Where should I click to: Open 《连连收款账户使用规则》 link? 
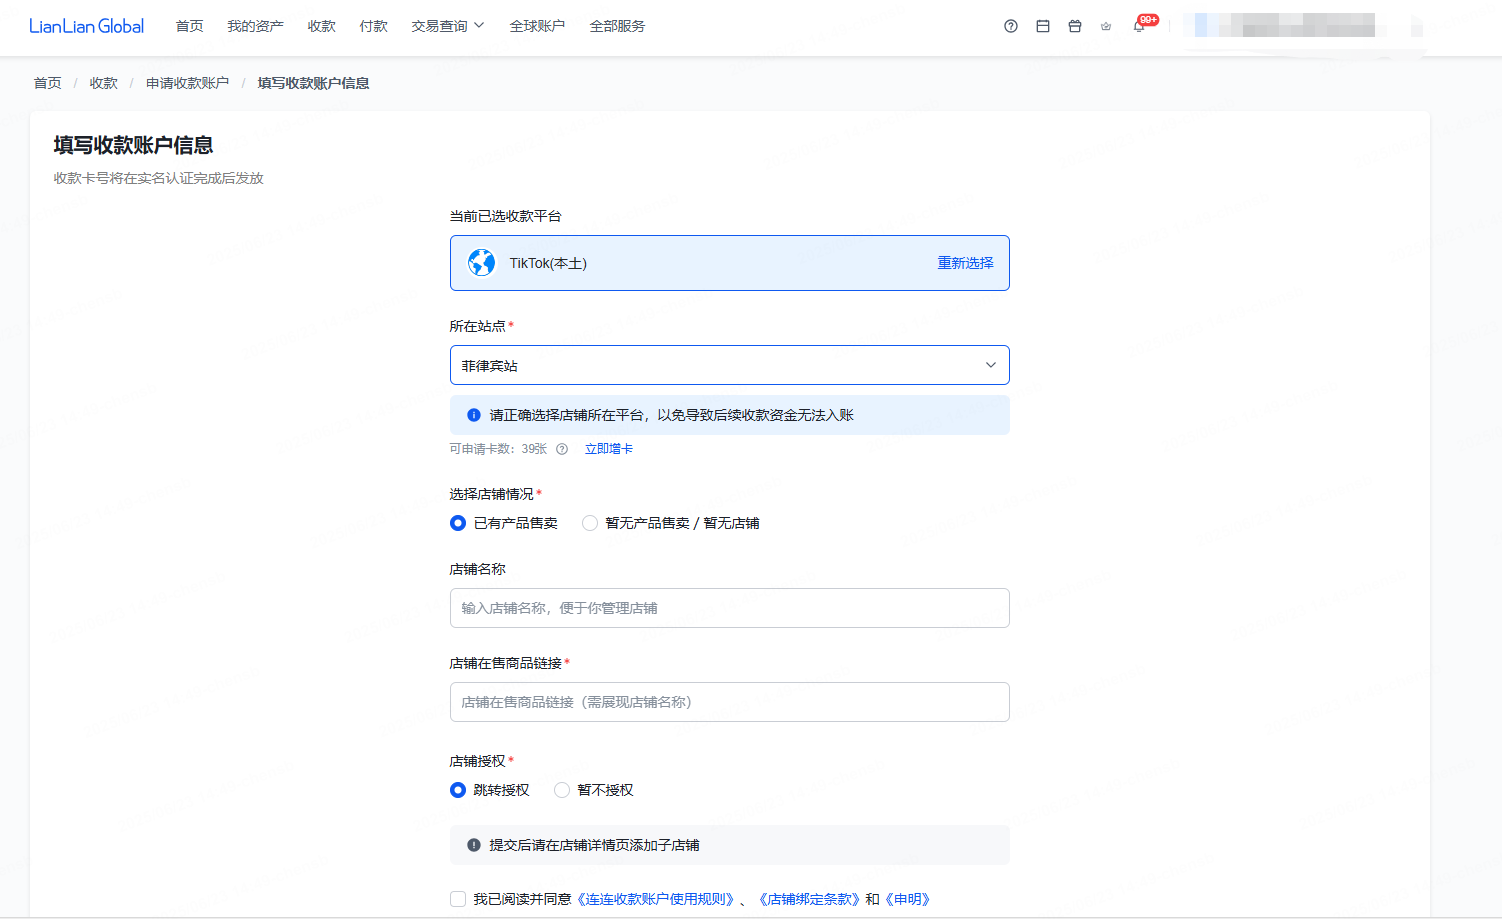[655, 899]
